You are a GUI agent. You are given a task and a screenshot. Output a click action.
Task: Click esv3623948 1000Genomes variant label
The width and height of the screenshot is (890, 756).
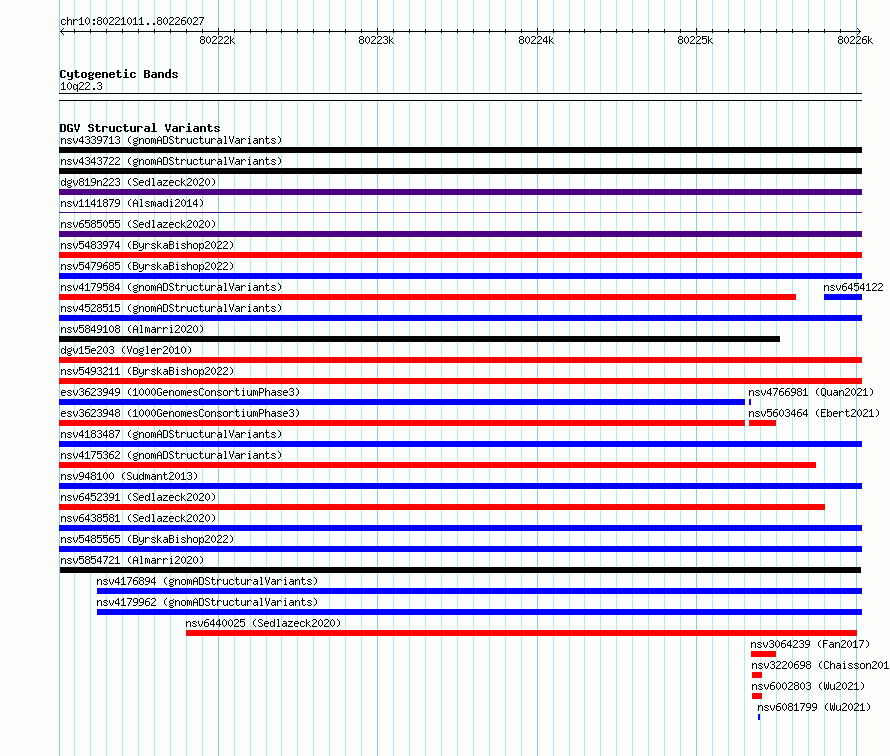(x=180, y=413)
